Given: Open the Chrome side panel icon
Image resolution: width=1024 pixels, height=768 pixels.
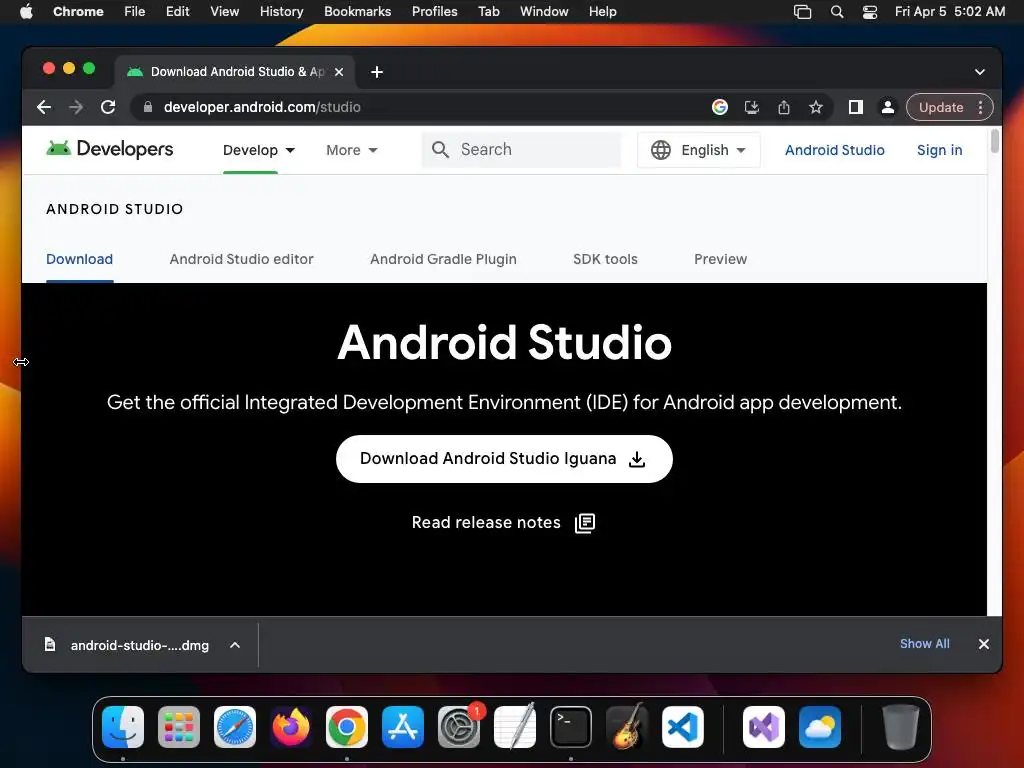Looking at the screenshot, I should click(856, 107).
